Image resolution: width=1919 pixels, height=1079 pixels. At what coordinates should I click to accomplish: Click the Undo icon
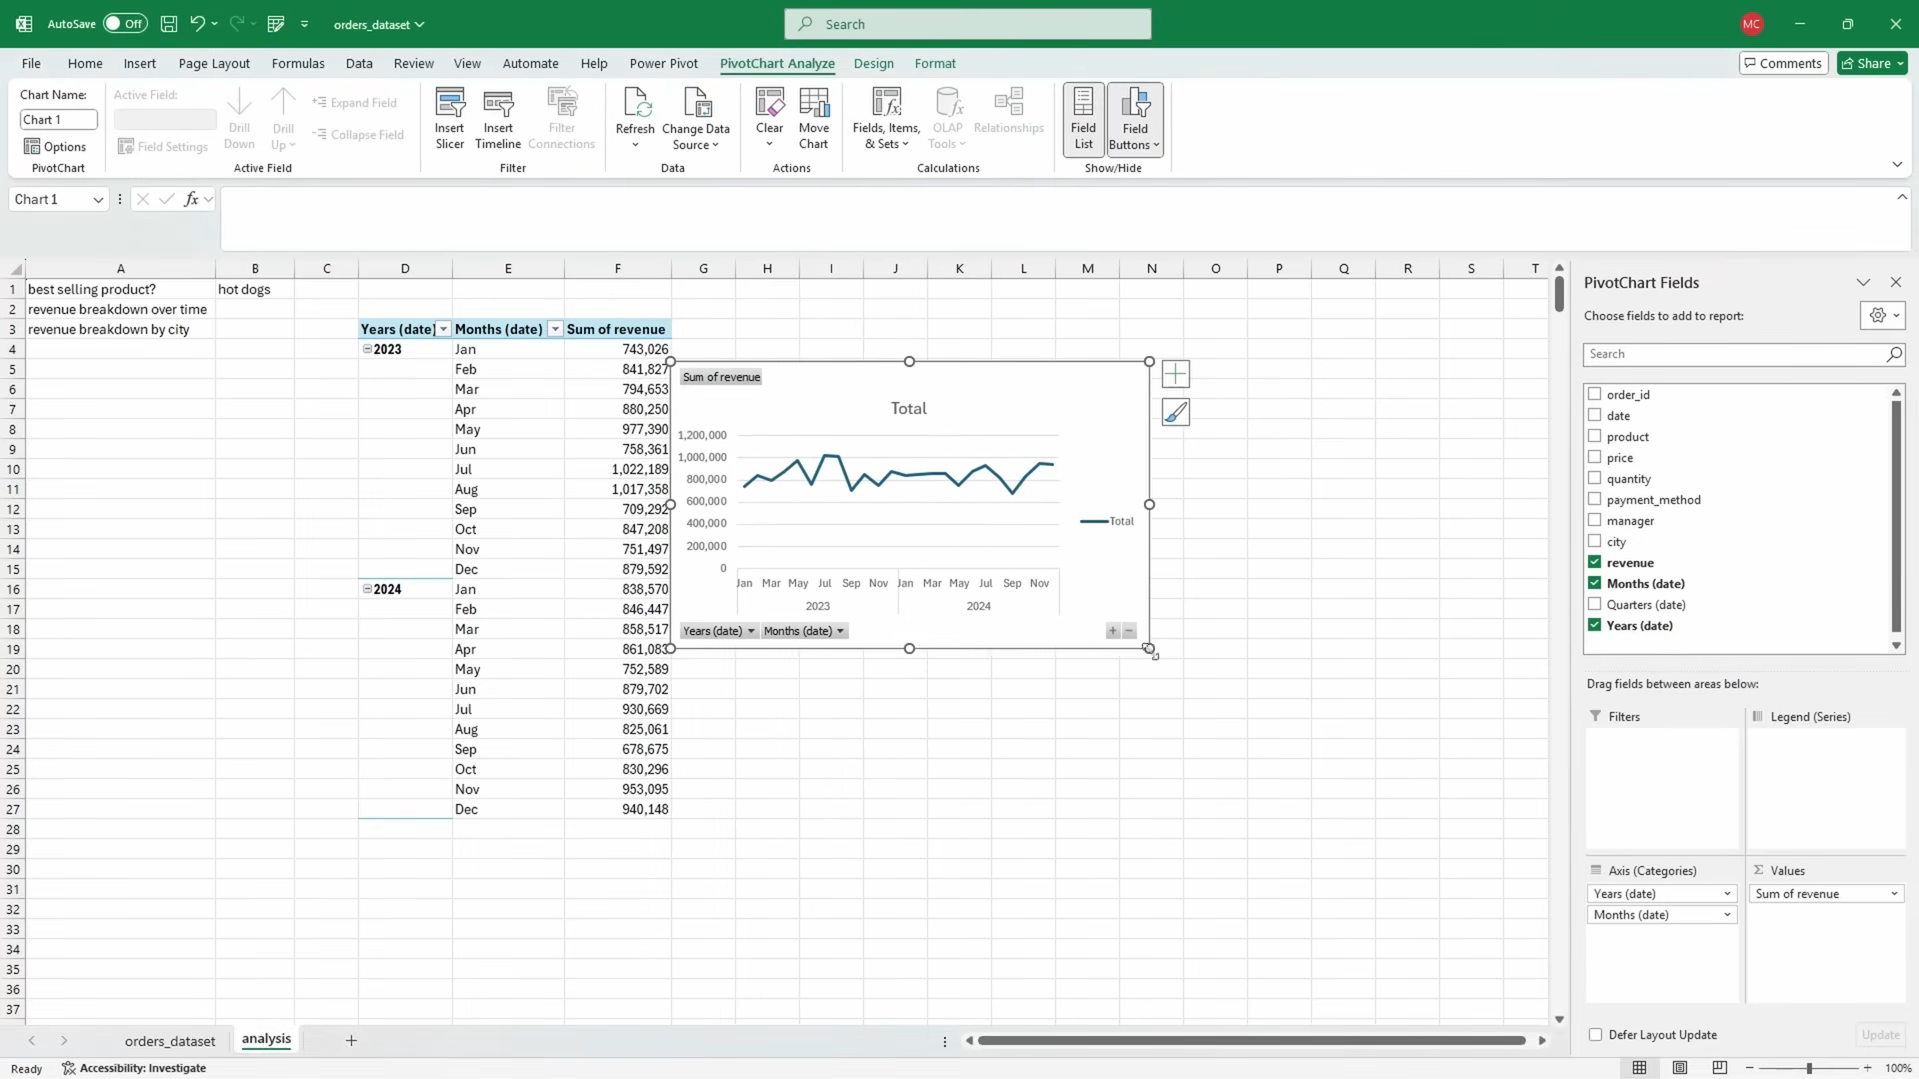coord(198,24)
